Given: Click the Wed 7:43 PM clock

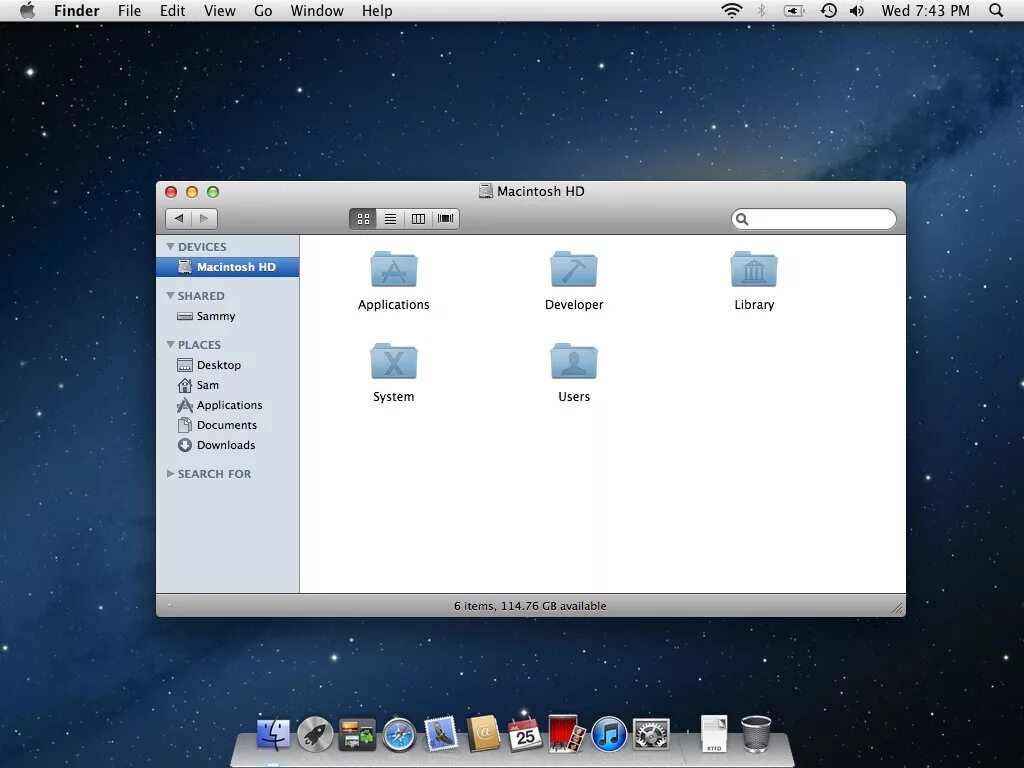Looking at the screenshot, I should click(925, 10).
